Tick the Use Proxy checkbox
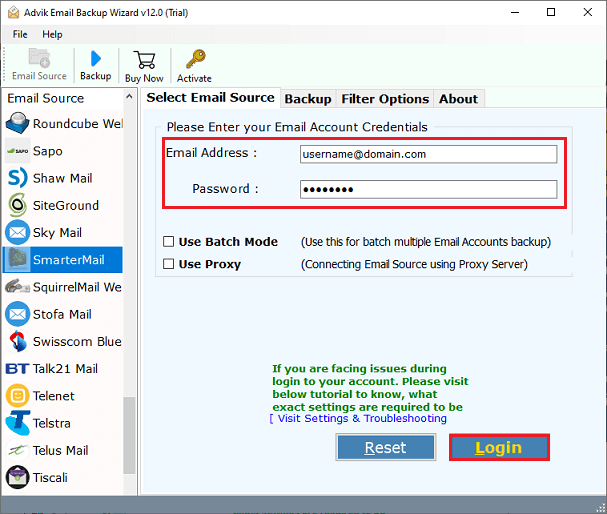Viewport: 607px width, 514px height. (168, 264)
